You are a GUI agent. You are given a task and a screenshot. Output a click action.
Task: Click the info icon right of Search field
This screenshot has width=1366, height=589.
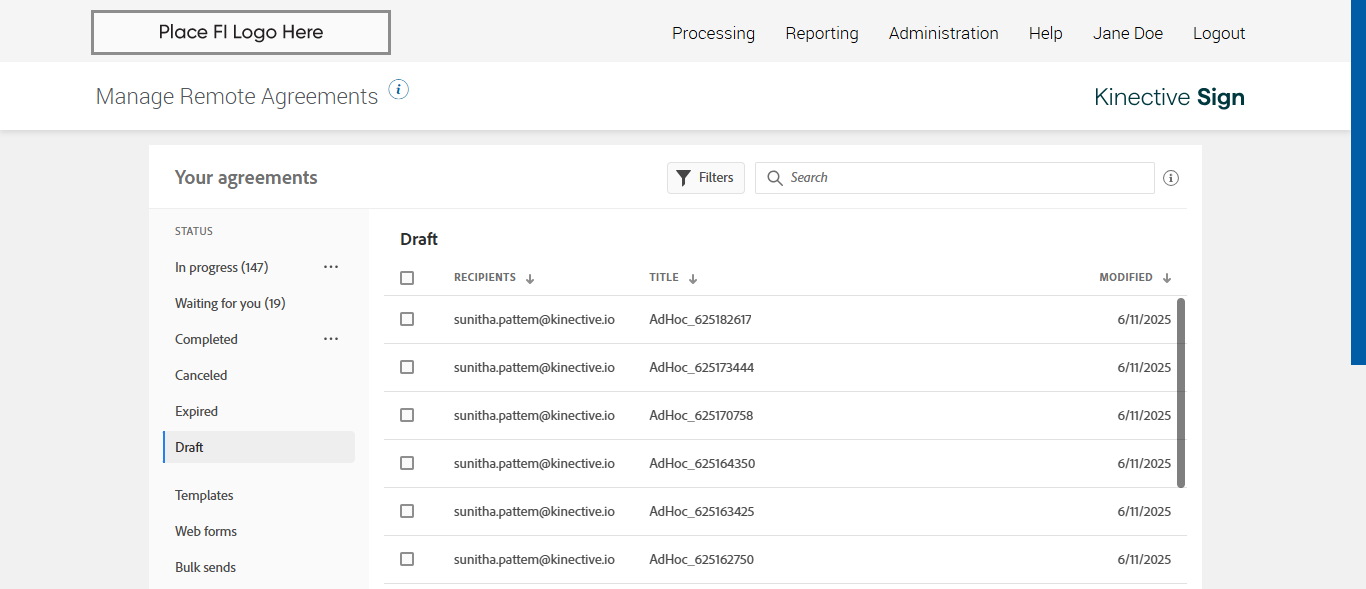click(1171, 178)
